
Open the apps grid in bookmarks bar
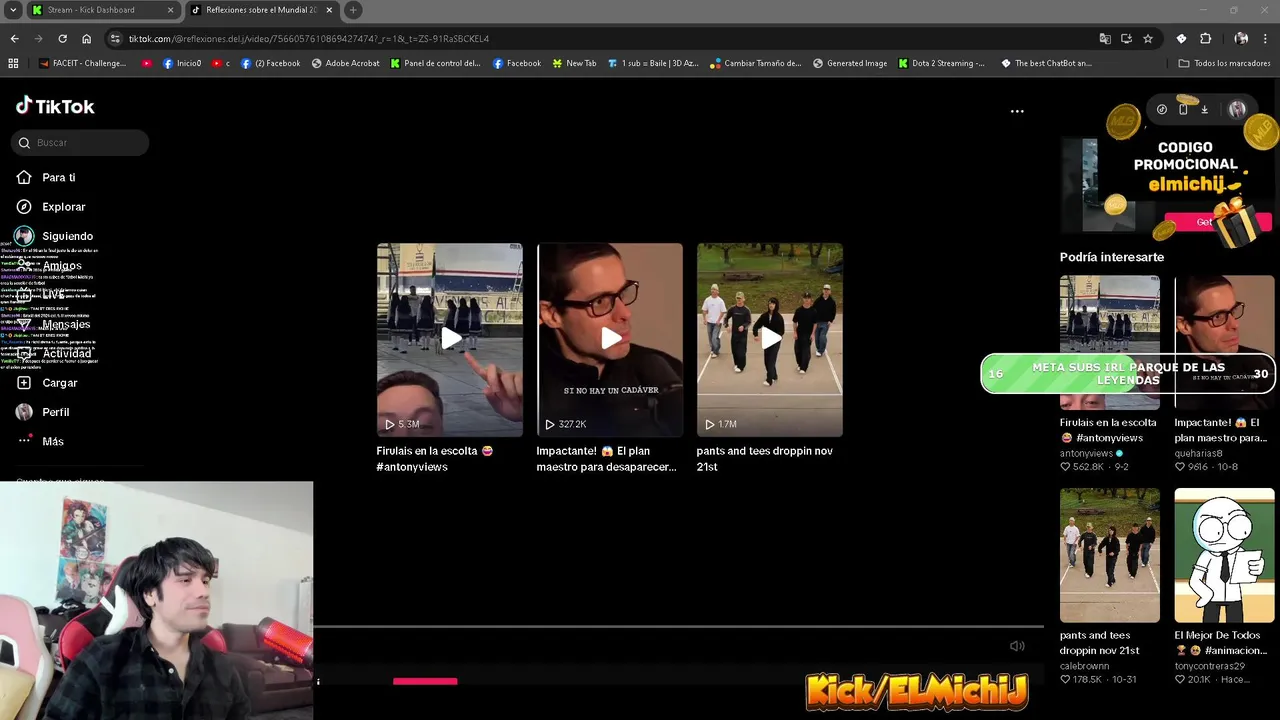(13, 63)
